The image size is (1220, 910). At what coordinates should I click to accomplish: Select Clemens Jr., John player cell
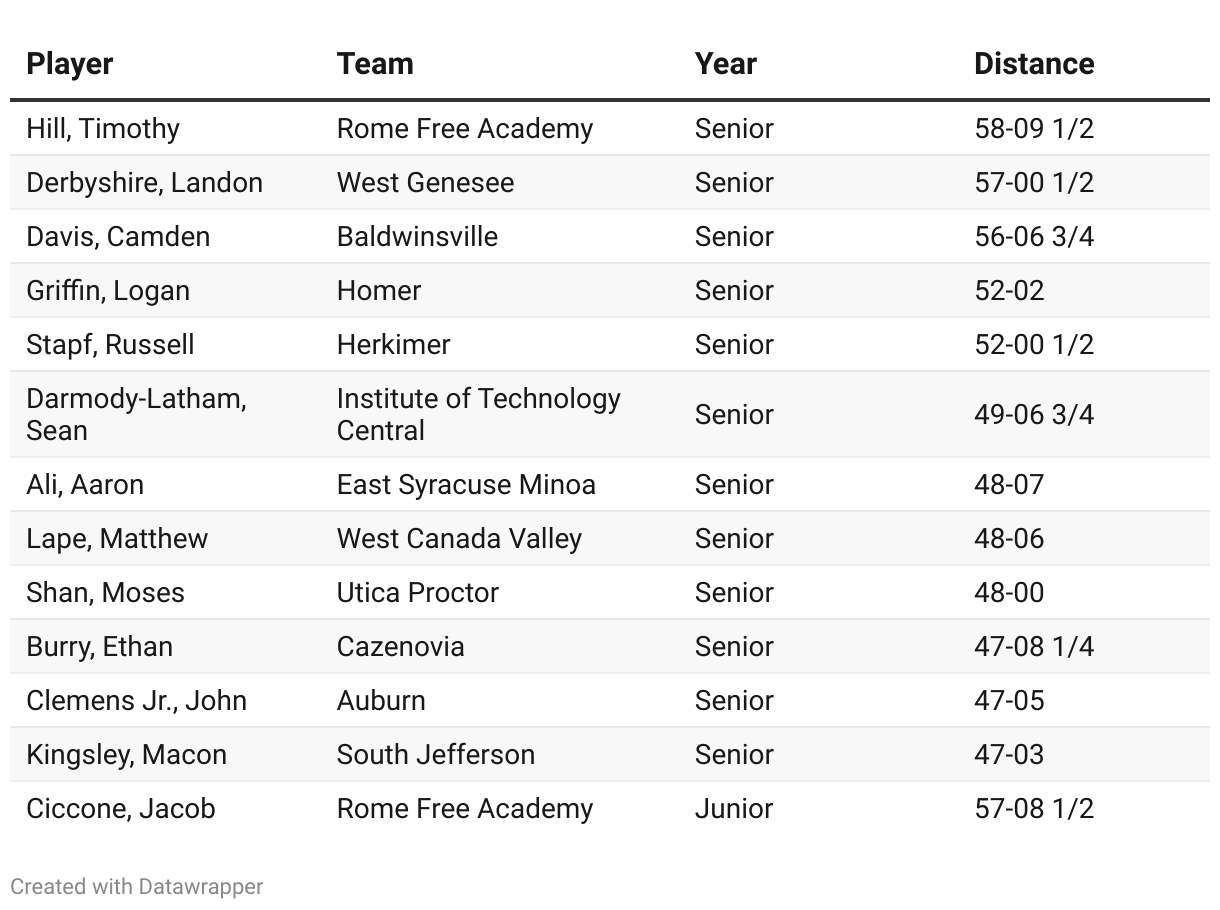tap(136, 701)
